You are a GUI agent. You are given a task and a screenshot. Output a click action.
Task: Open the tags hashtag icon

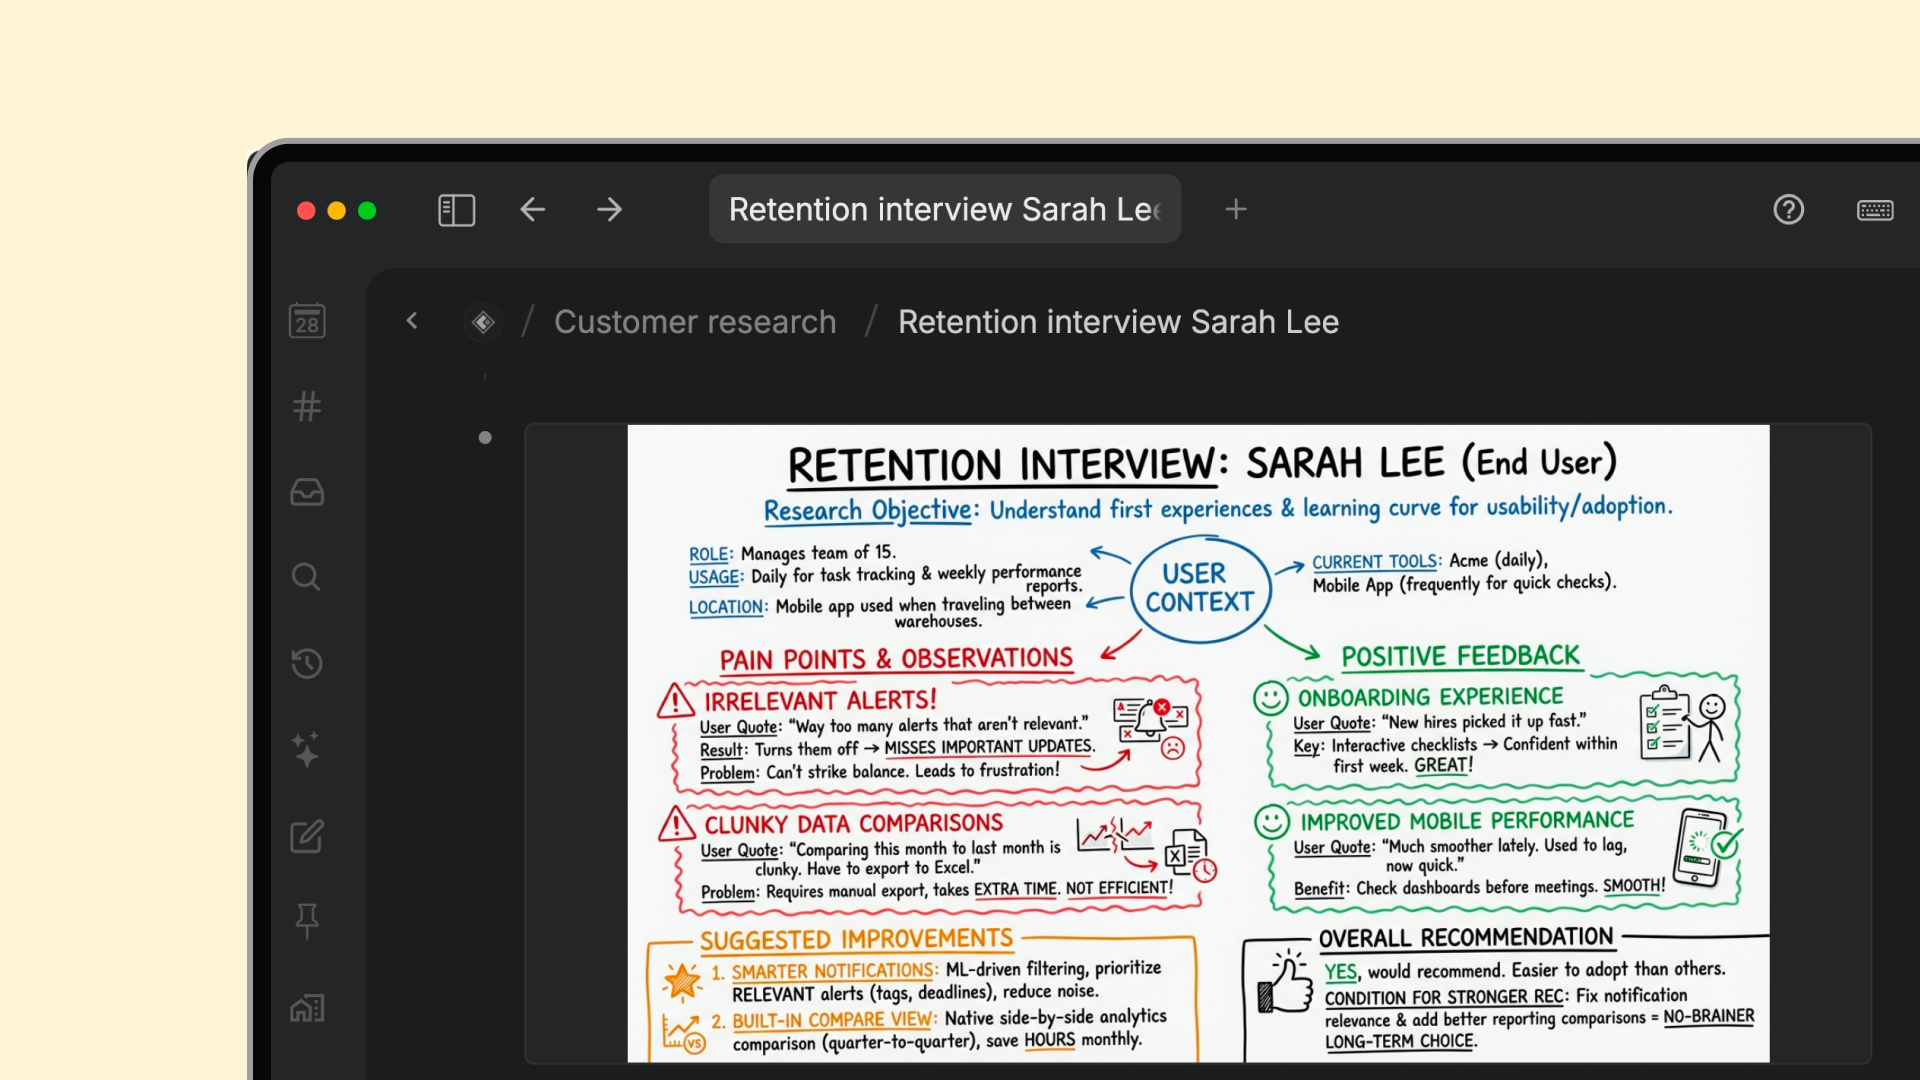pos(307,406)
